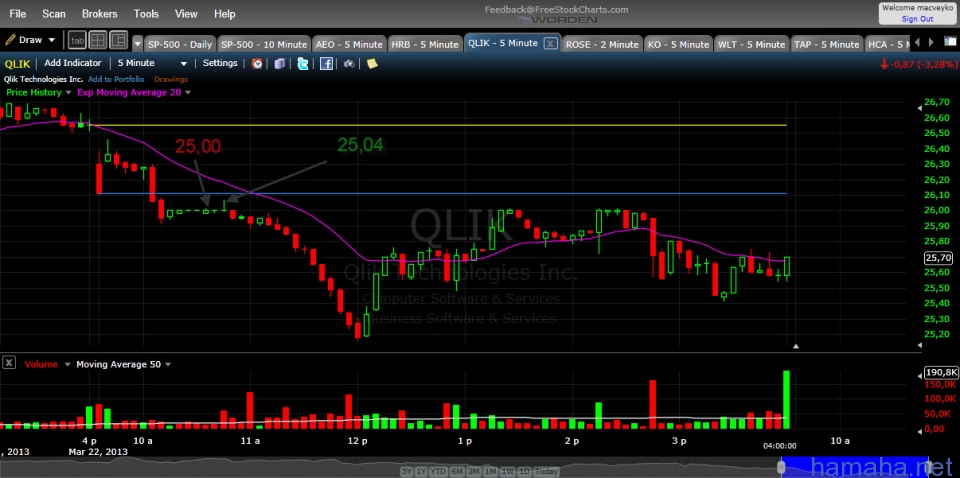Click the alarm clock alert icon
960x478 pixels.
(x=257, y=63)
